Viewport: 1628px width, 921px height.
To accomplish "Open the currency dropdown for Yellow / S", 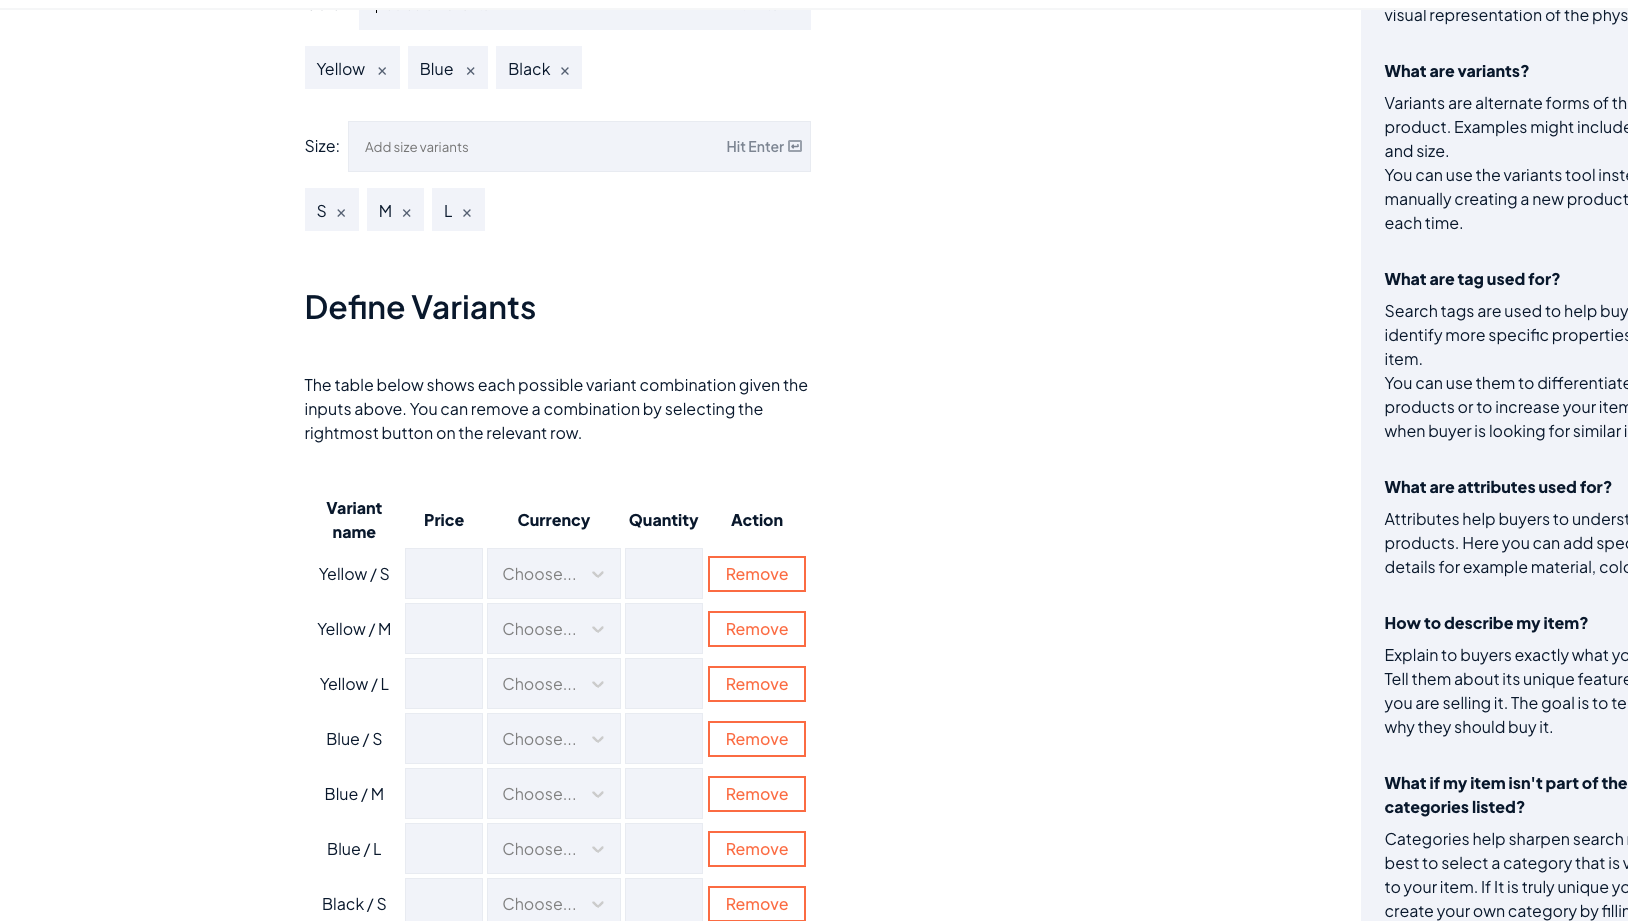I will coord(553,573).
